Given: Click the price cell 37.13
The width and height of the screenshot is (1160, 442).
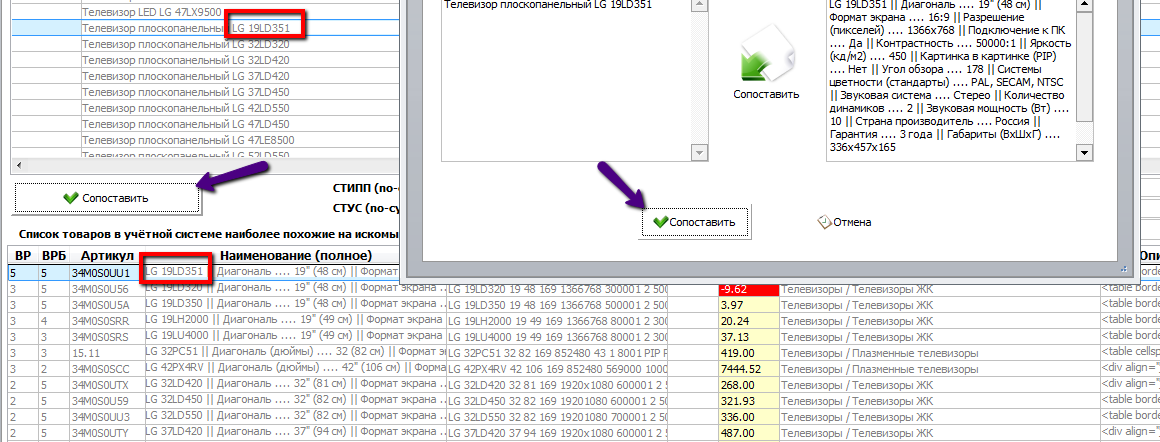Looking at the screenshot, I should 749,336.
